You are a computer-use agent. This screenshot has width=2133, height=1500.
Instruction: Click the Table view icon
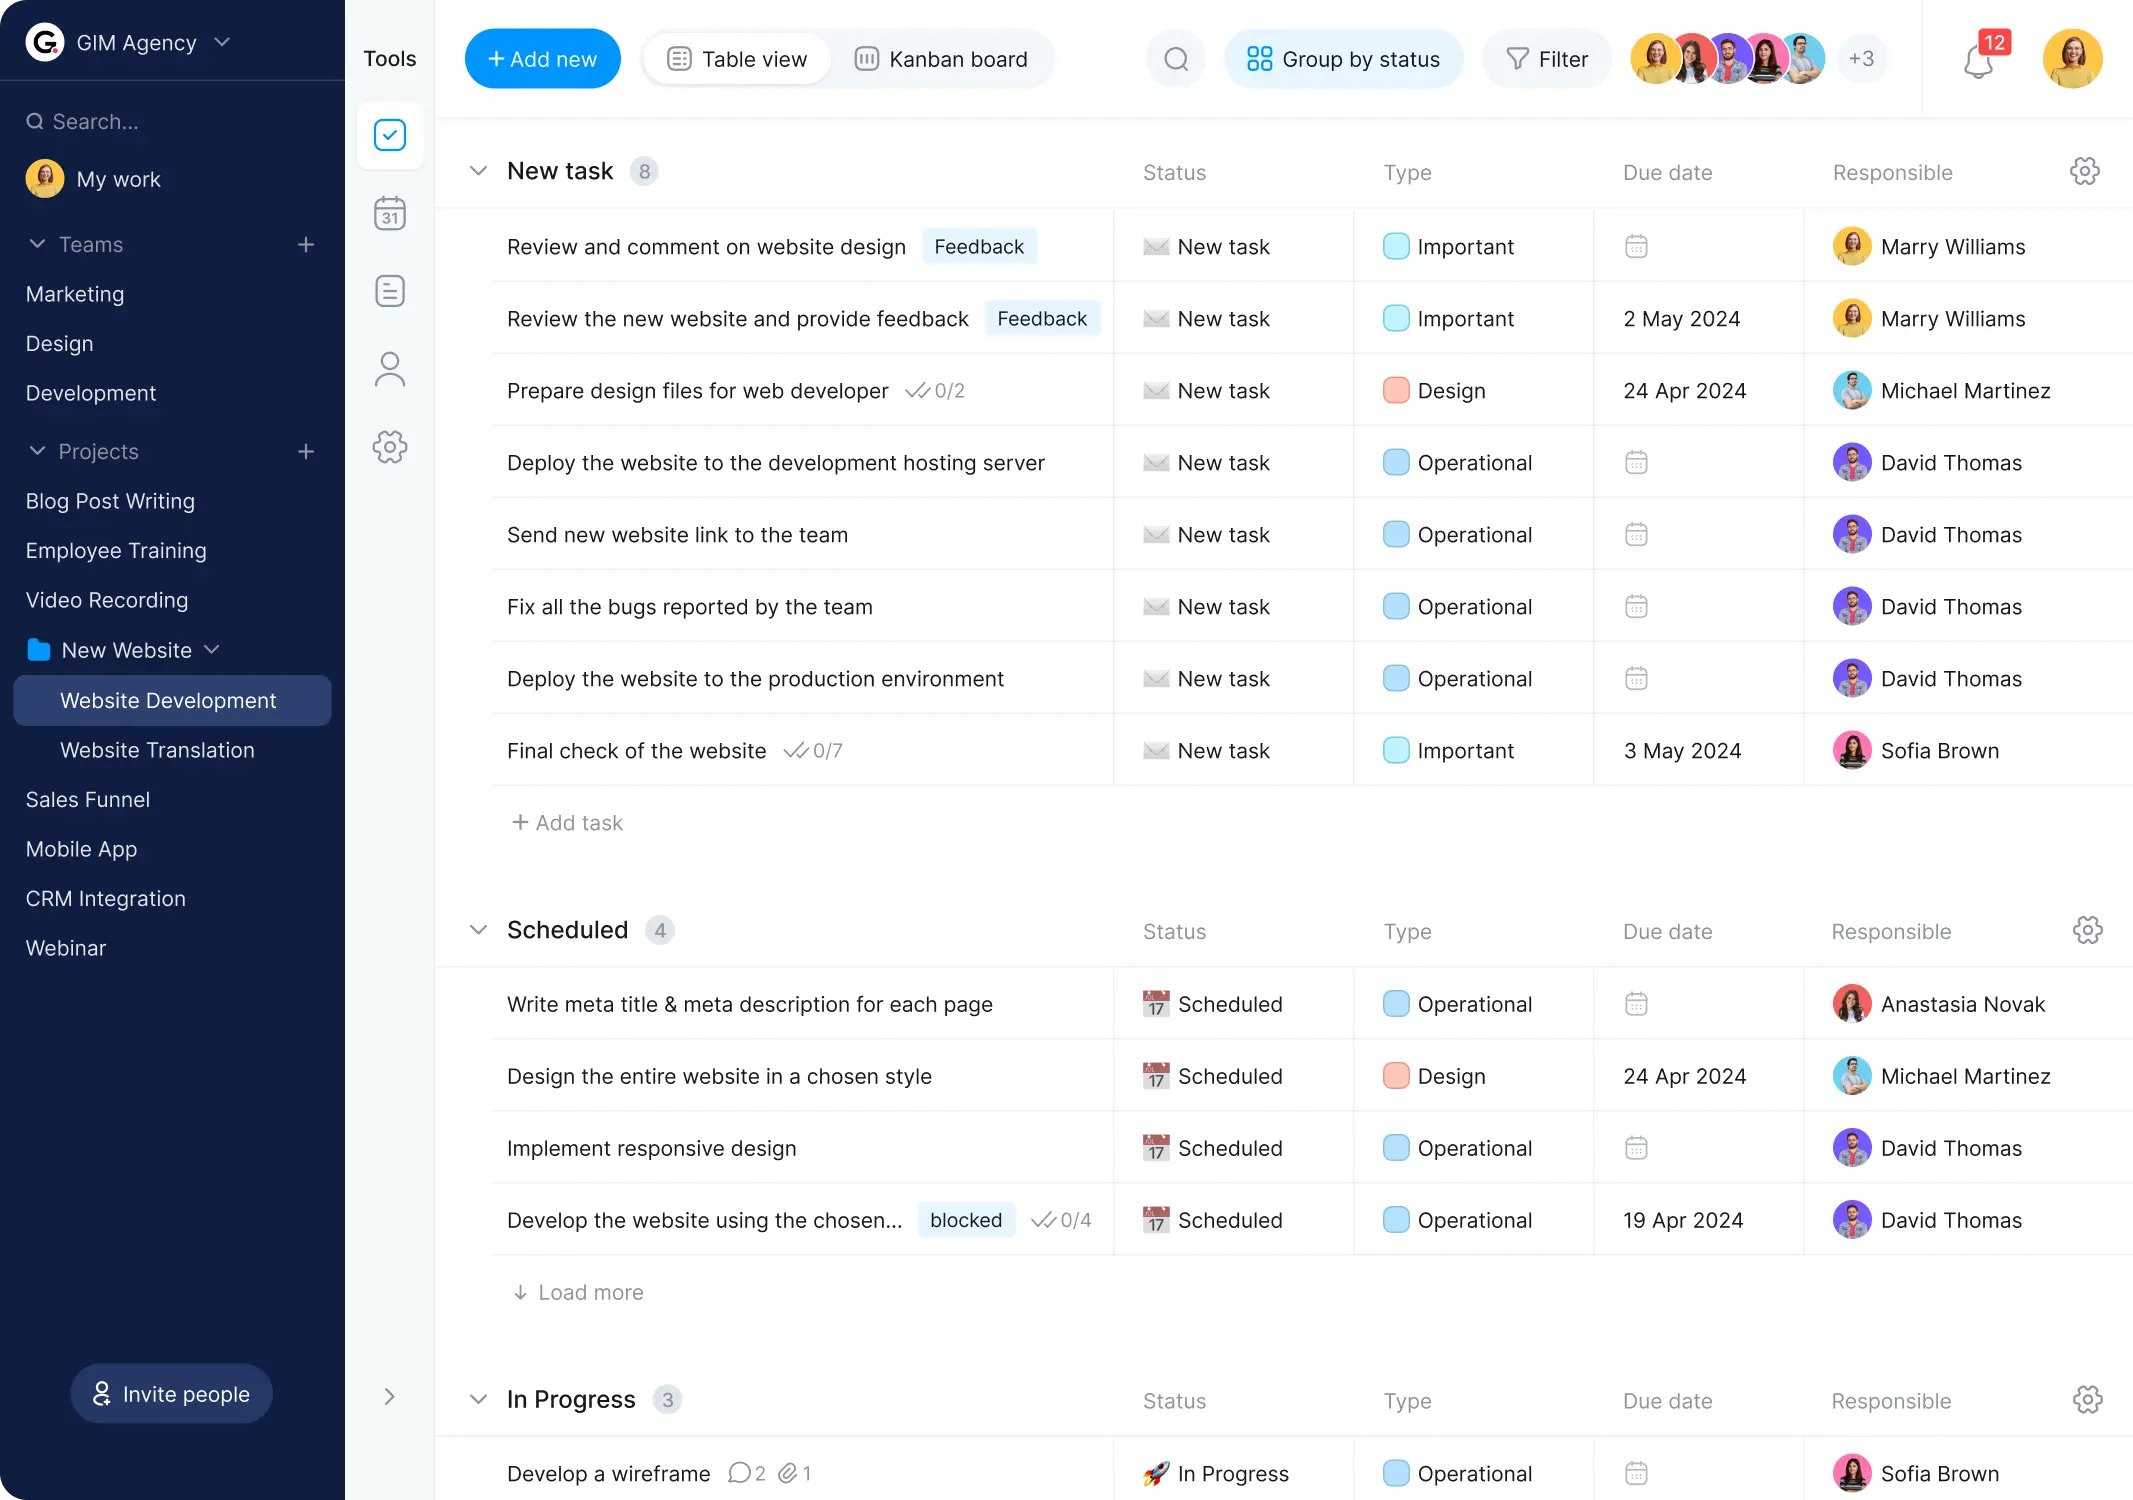pos(679,58)
